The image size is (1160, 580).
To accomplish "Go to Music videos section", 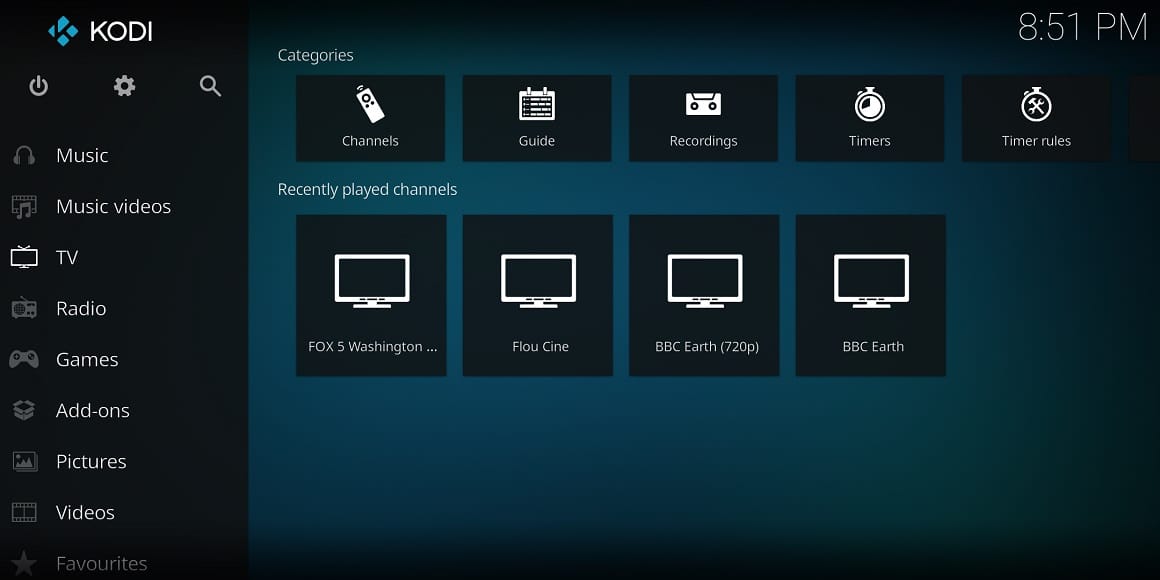I will click(x=113, y=206).
